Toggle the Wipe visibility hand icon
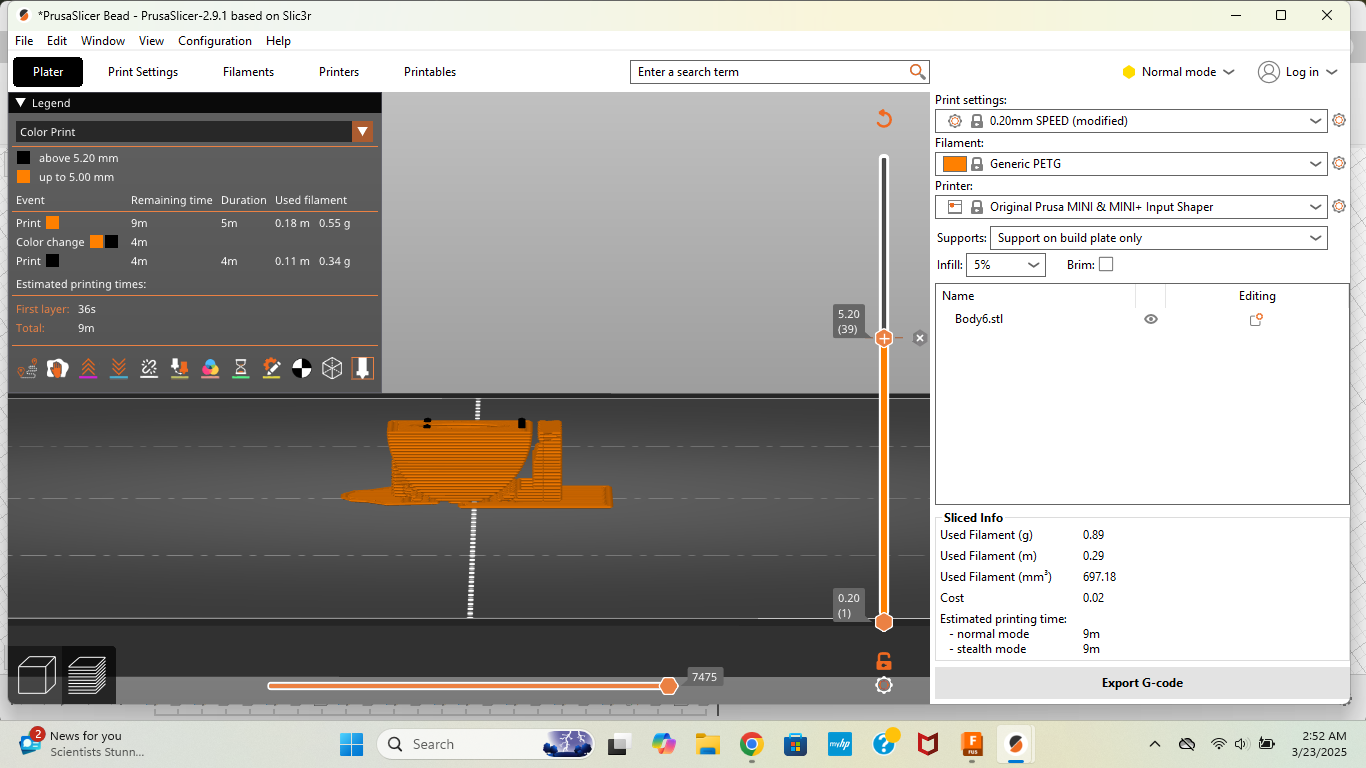This screenshot has height=768, width=1366. click(x=58, y=369)
